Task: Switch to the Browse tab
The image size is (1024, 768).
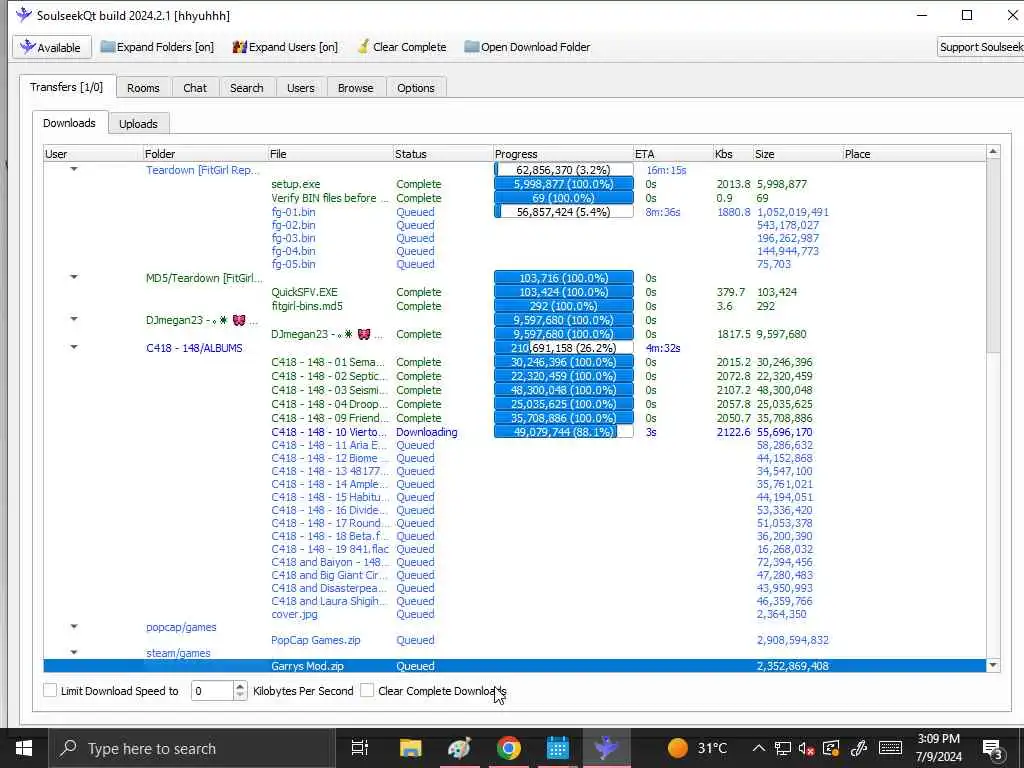Action: pos(355,88)
